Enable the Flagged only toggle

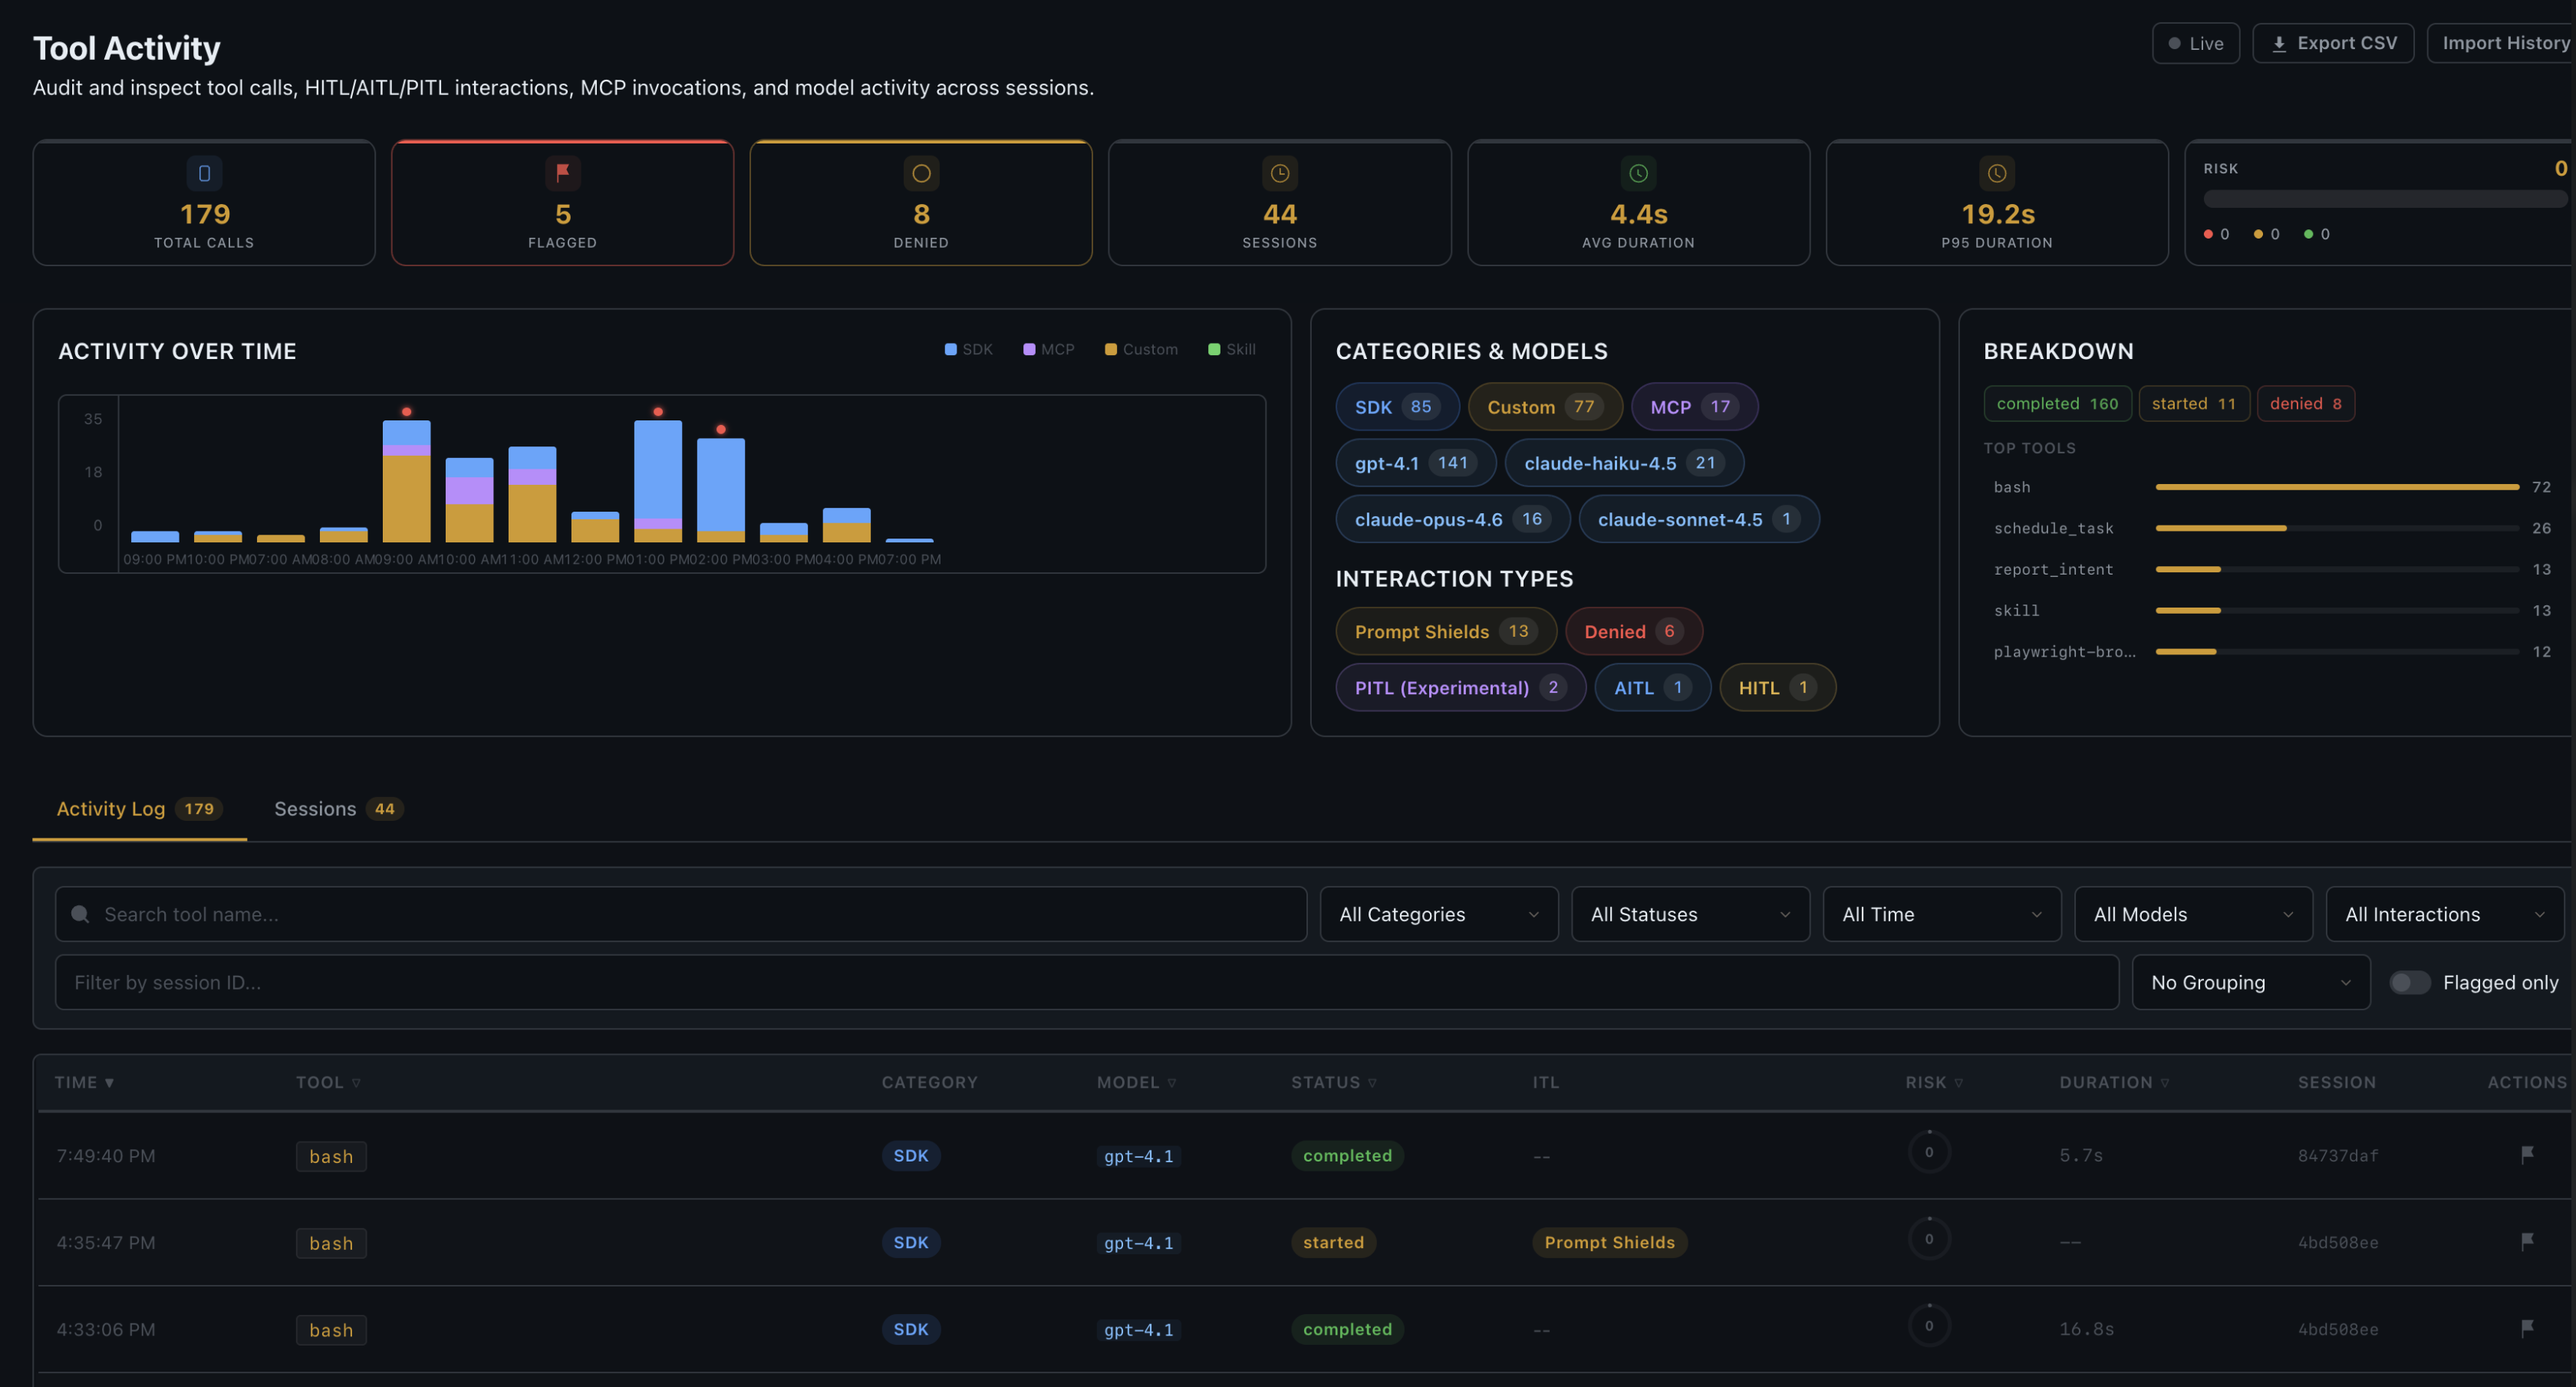tap(2409, 982)
